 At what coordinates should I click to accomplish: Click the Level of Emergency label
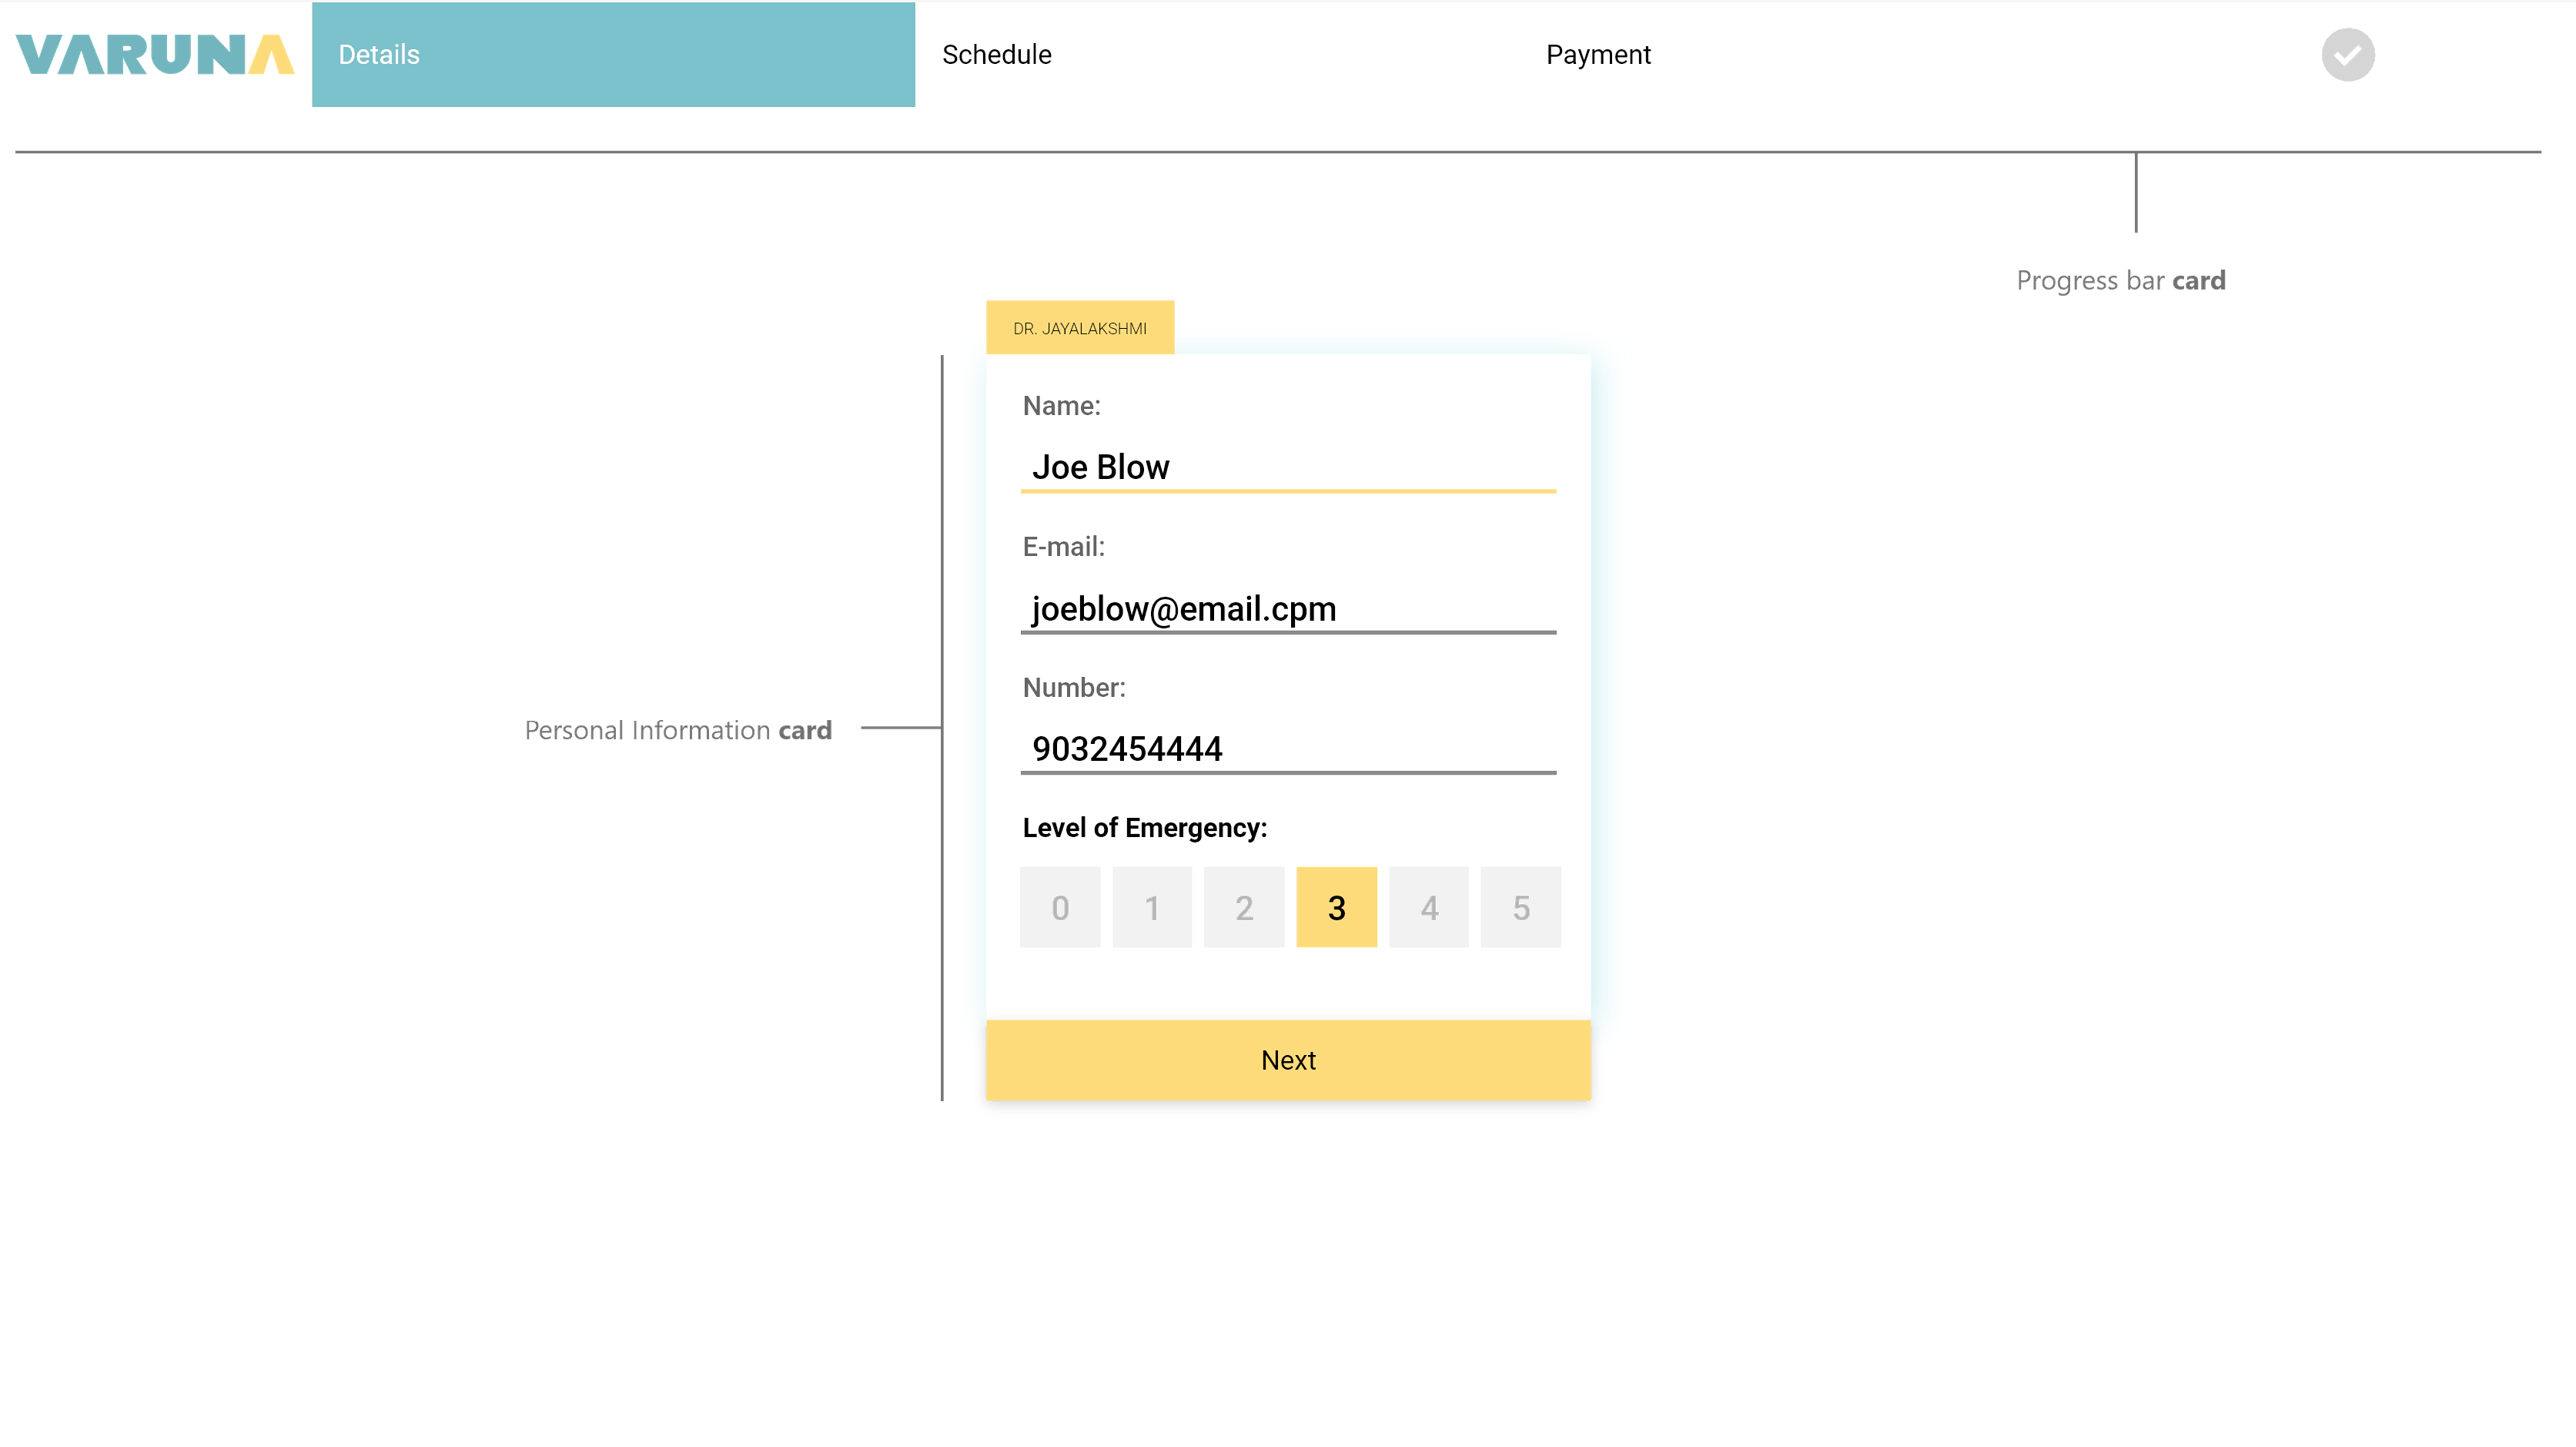pos(1144,828)
